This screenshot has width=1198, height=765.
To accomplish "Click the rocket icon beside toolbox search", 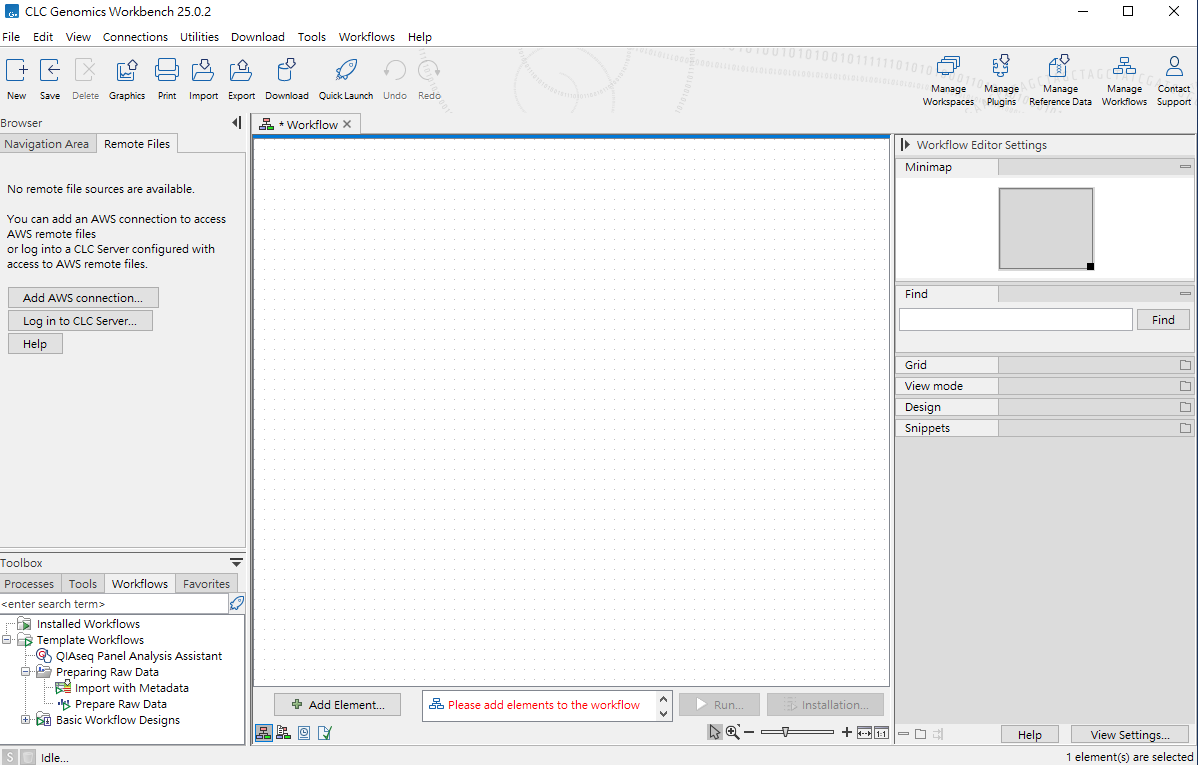I will 237,603.
